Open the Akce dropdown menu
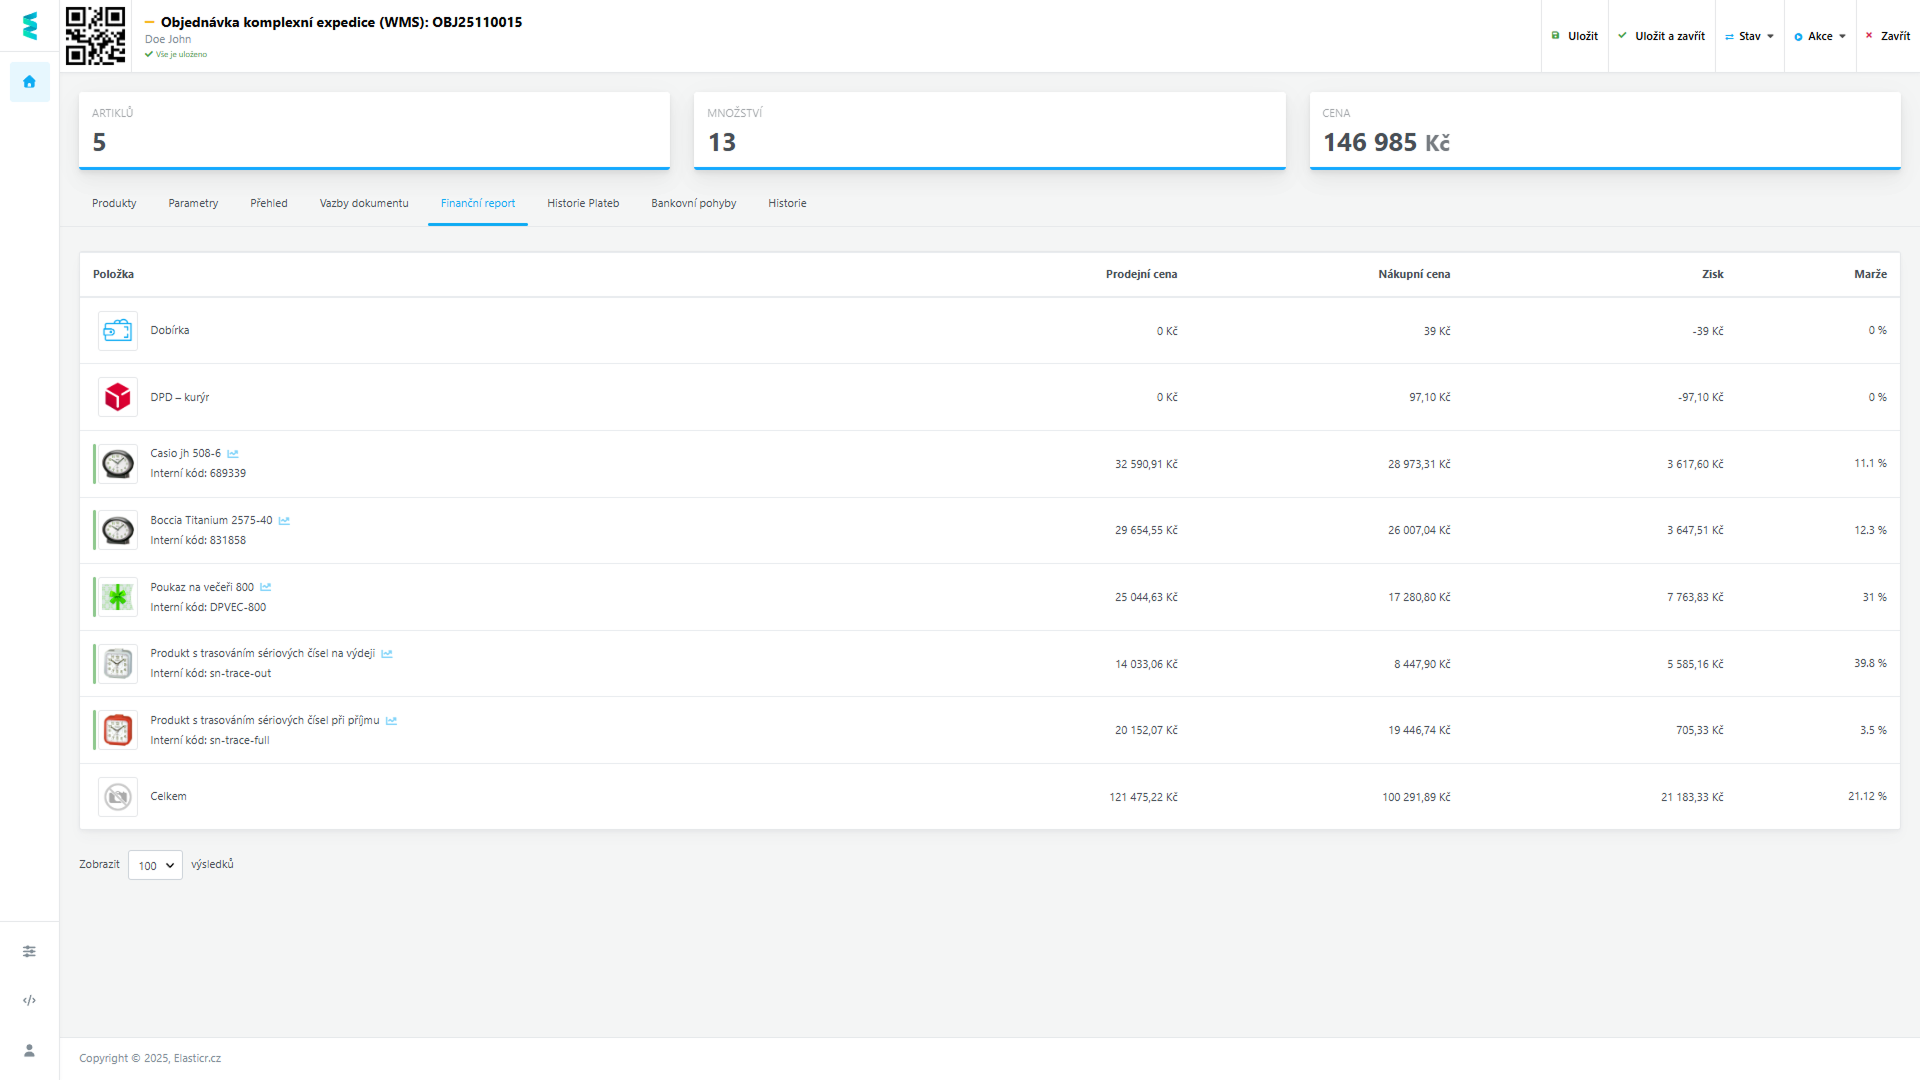 coord(1820,36)
